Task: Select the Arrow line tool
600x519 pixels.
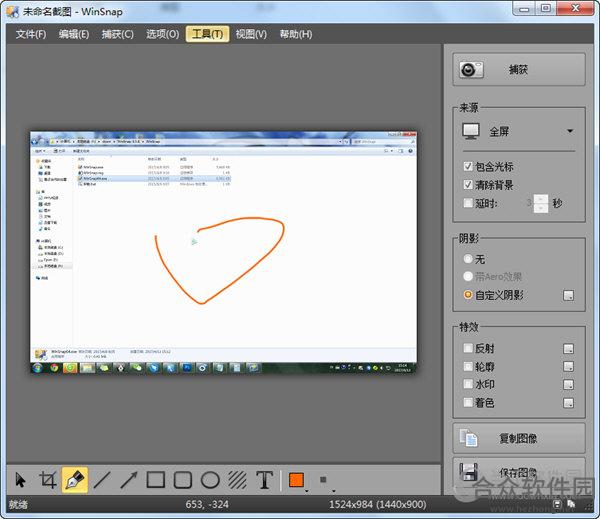Action: click(x=129, y=480)
